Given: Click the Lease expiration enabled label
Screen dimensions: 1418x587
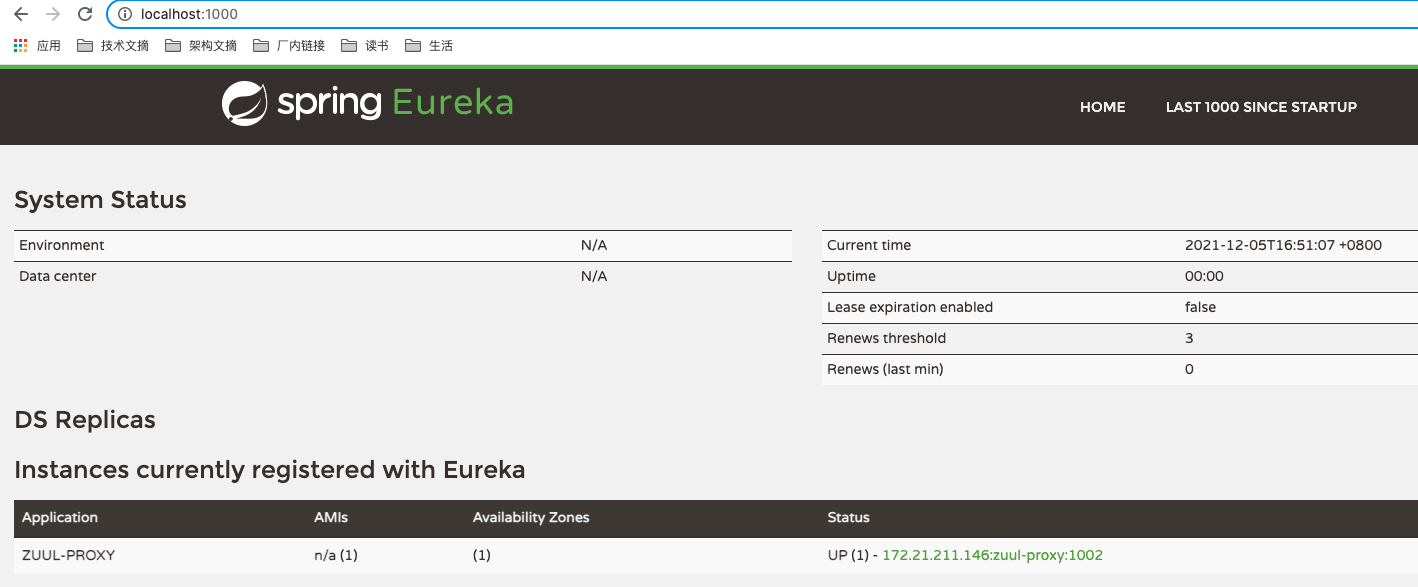Looking at the screenshot, I should tap(910, 307).
